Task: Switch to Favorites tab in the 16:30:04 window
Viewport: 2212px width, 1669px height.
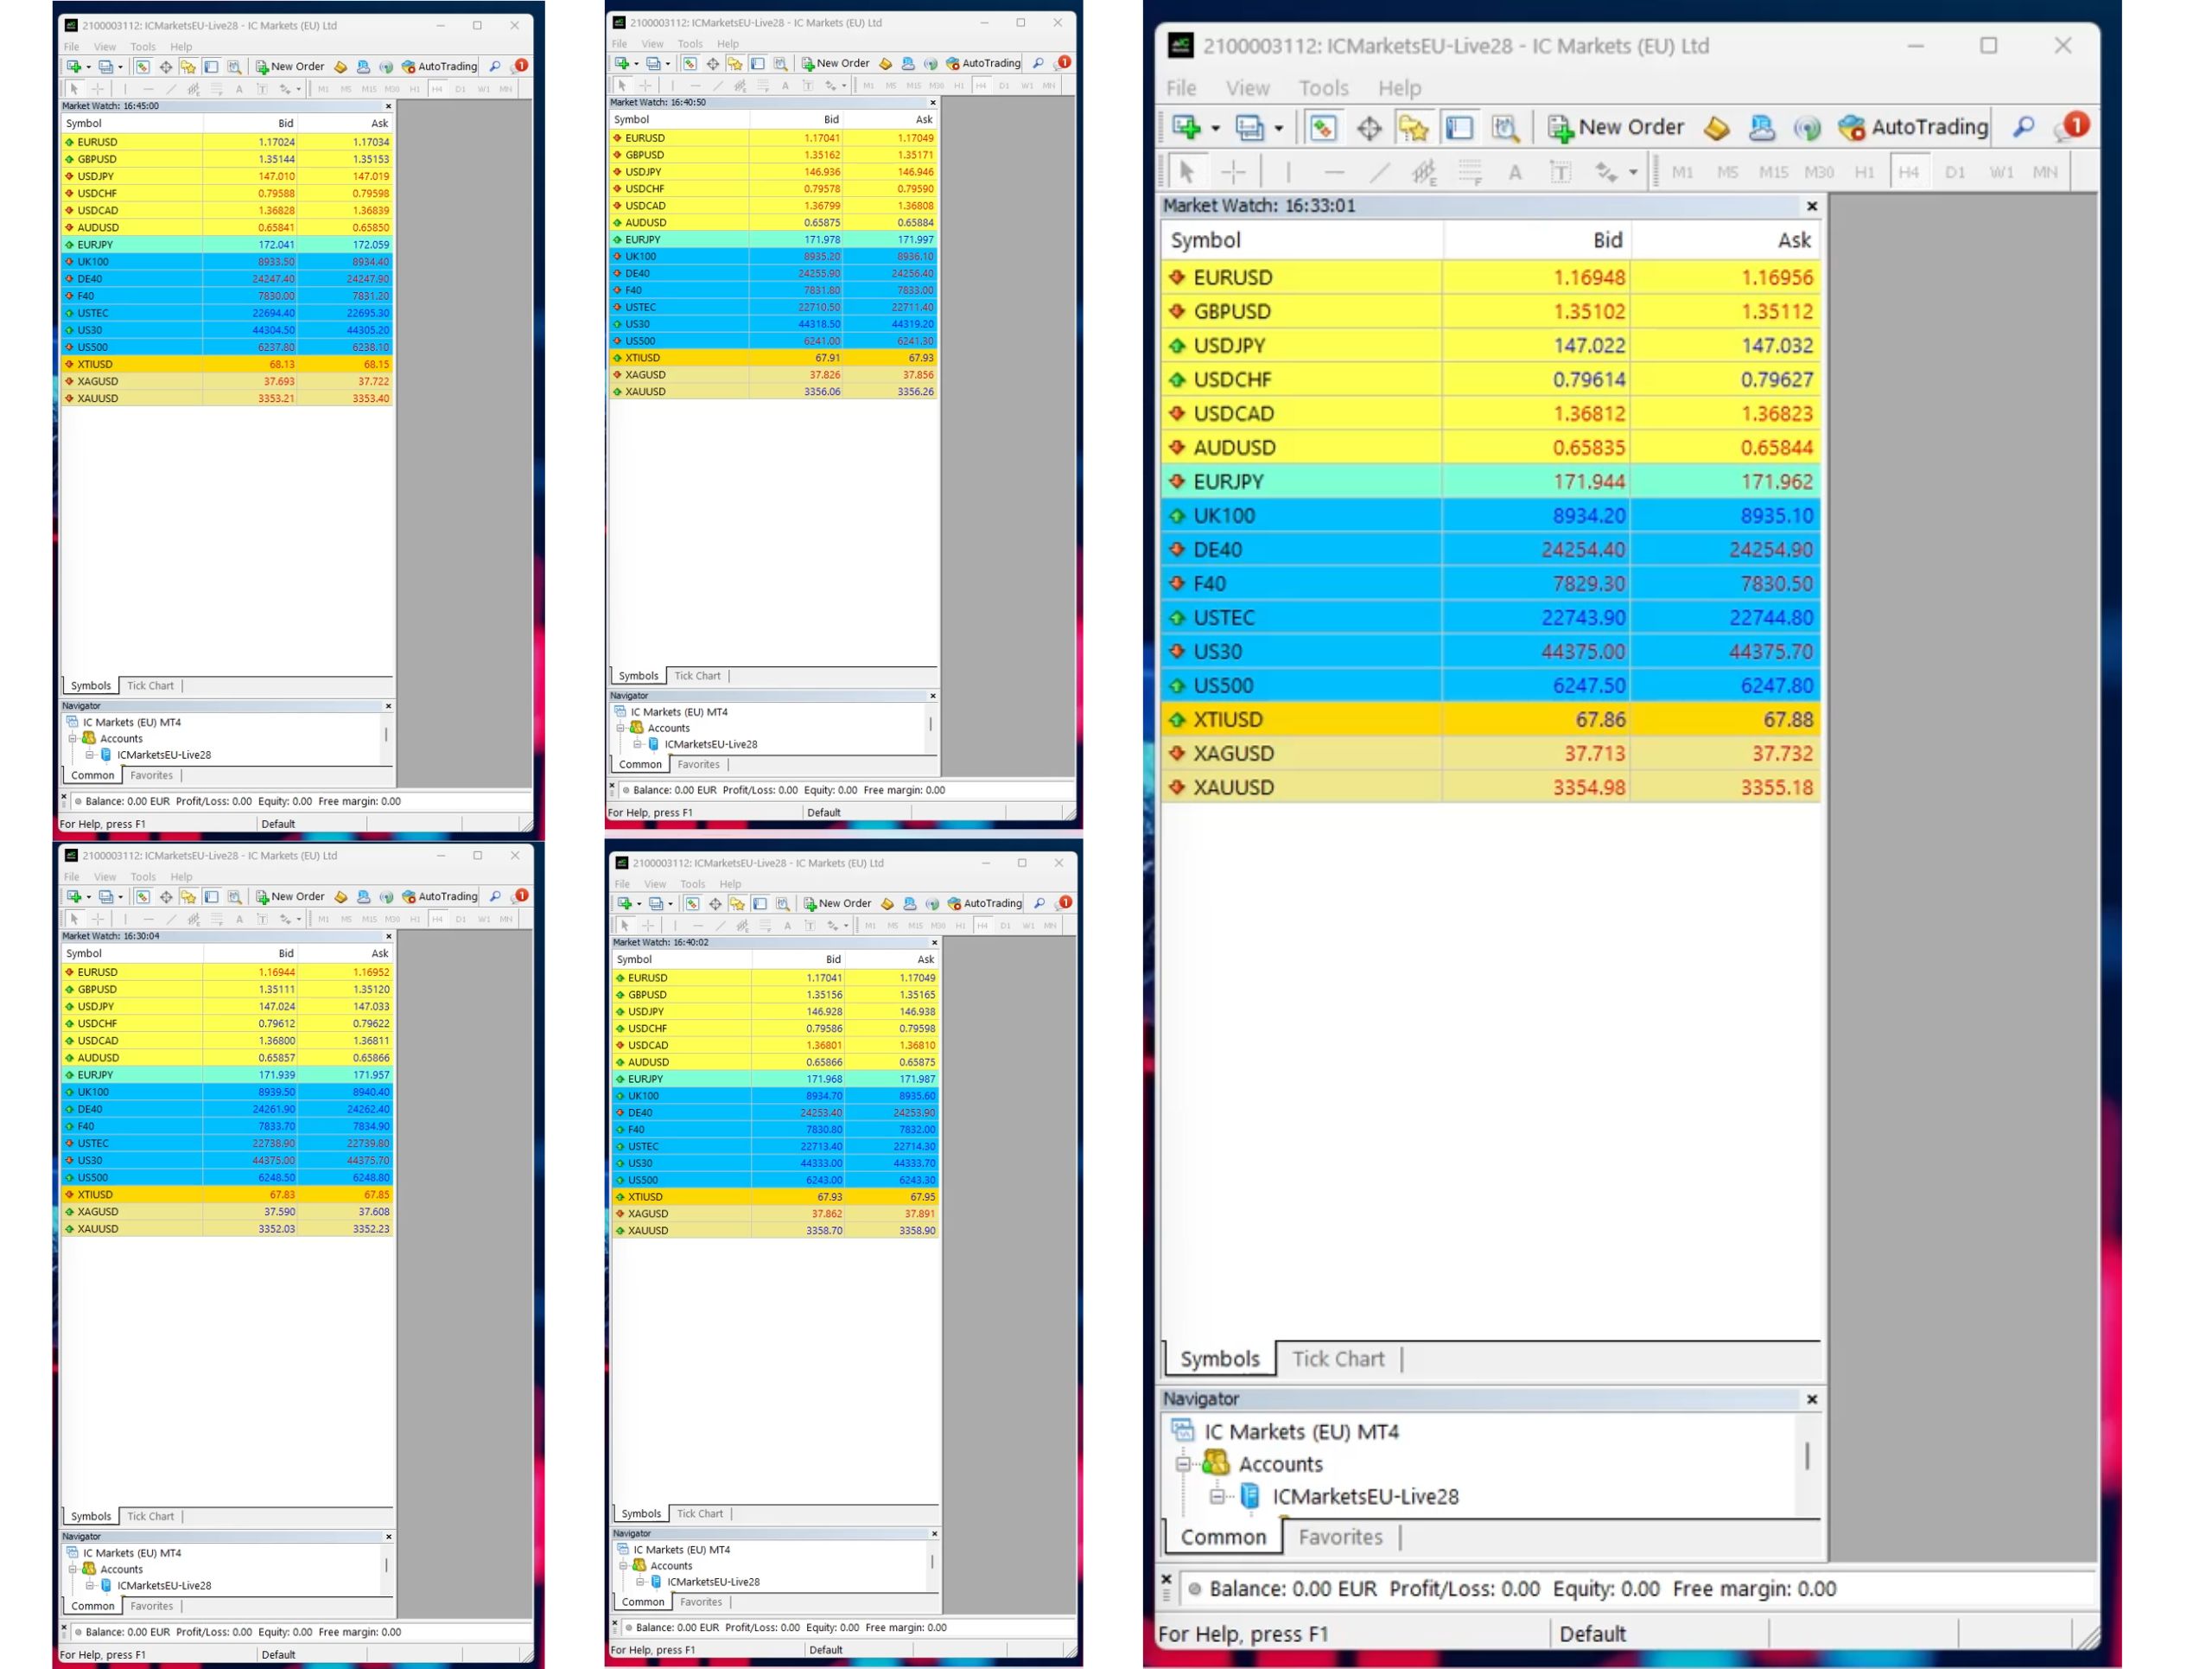Action: [x=152, y=1606]
